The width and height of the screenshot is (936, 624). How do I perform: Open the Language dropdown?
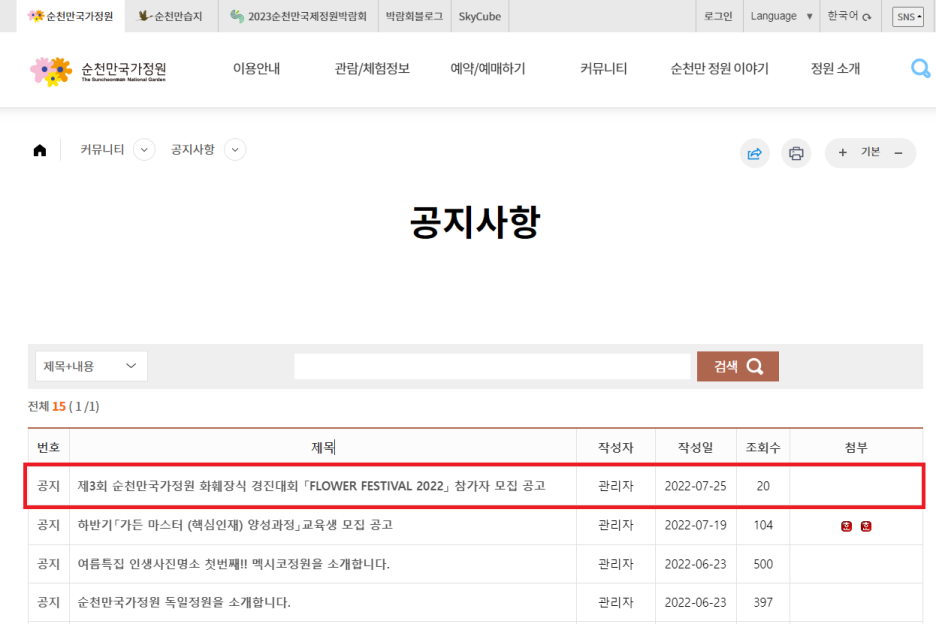(x=781, y=16)
